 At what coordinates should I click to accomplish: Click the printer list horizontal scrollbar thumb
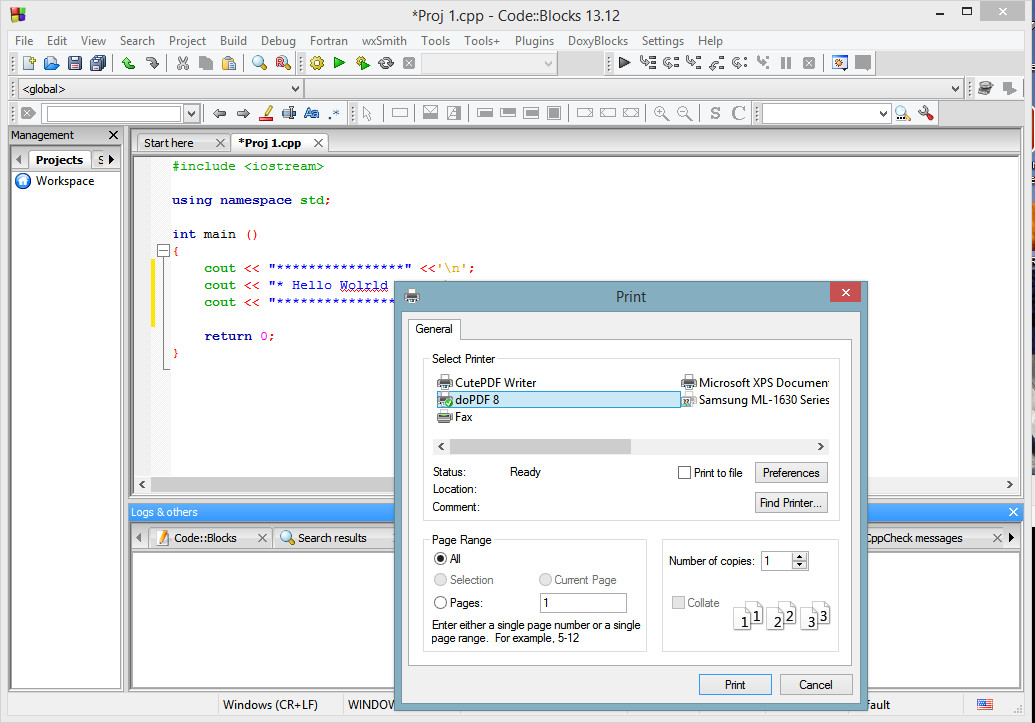pos(540,447)
